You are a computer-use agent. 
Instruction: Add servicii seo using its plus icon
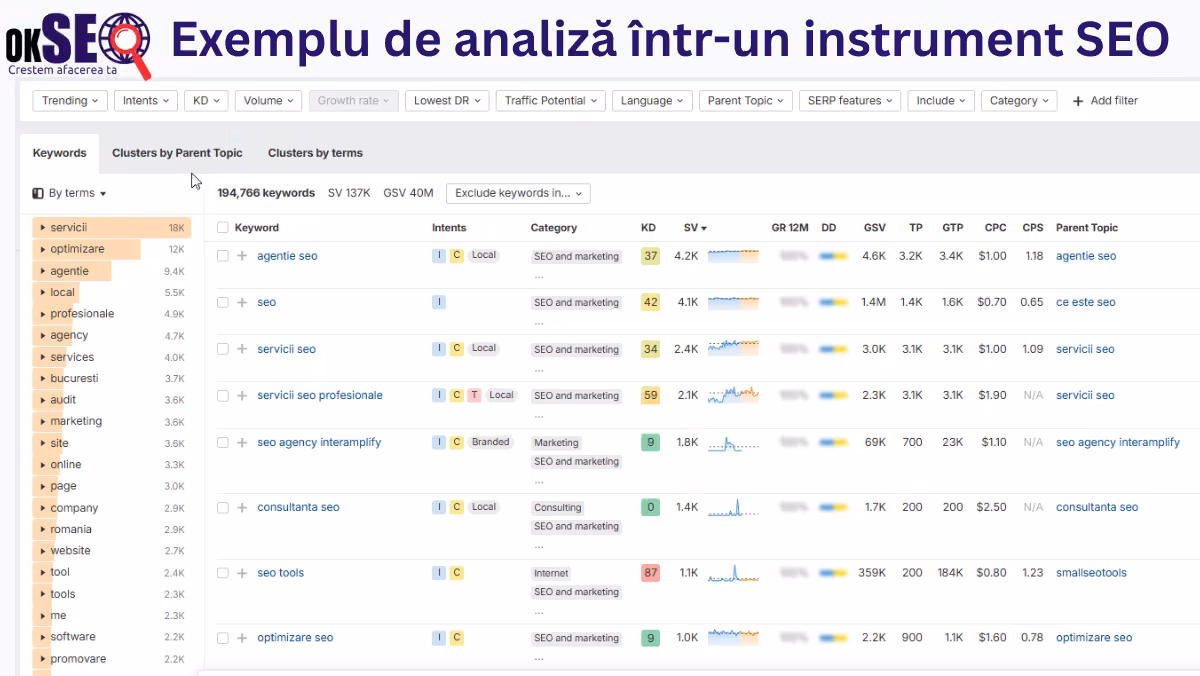point(242,349)
